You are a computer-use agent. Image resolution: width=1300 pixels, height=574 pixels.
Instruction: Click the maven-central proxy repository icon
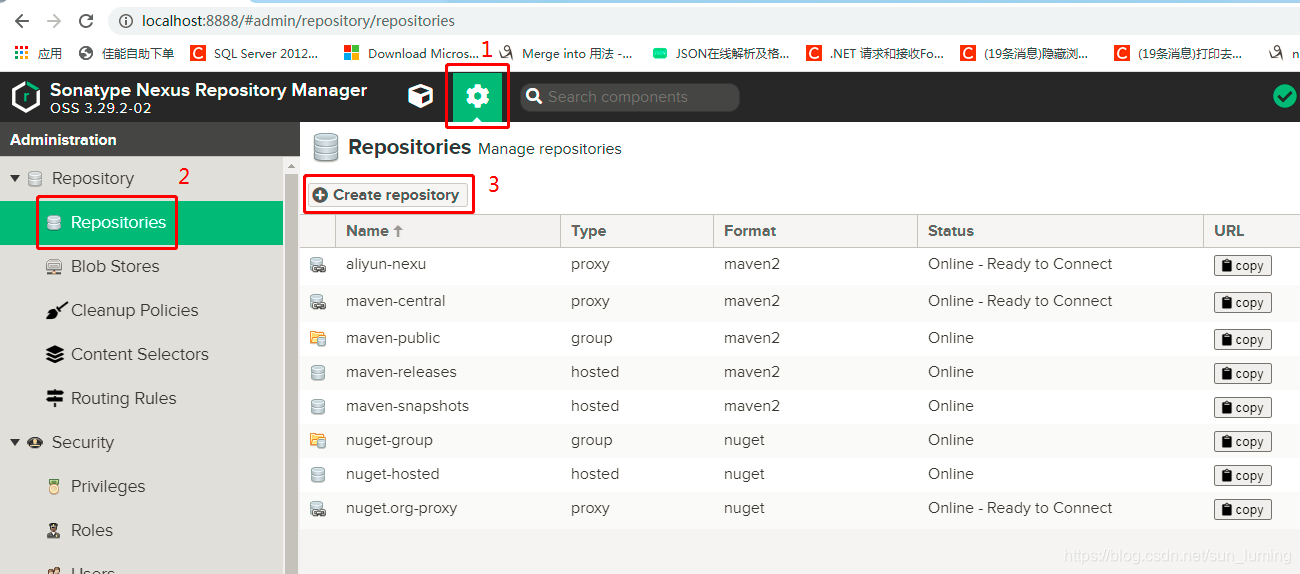318,302
